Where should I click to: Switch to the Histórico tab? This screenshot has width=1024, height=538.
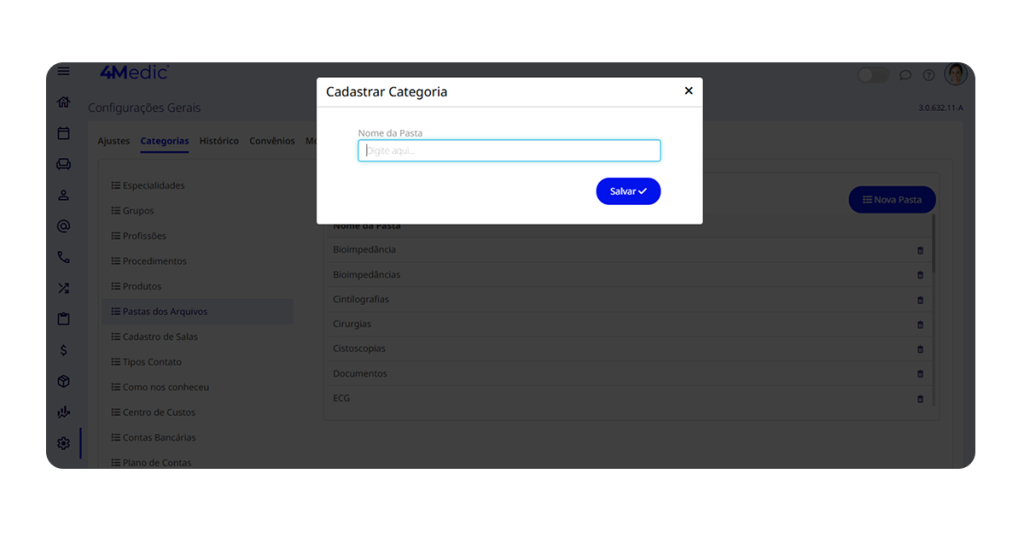(219, 141)
